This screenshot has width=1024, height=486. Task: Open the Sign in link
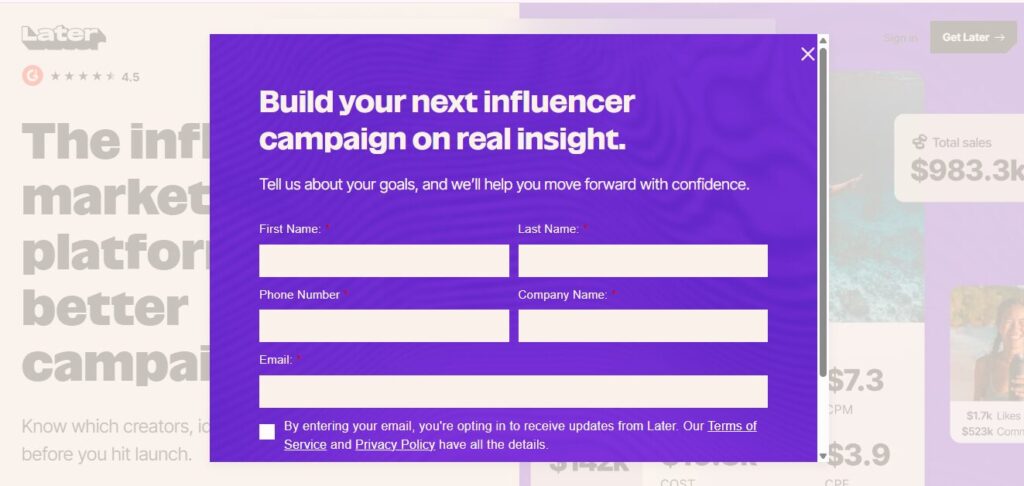click(900, 38)
